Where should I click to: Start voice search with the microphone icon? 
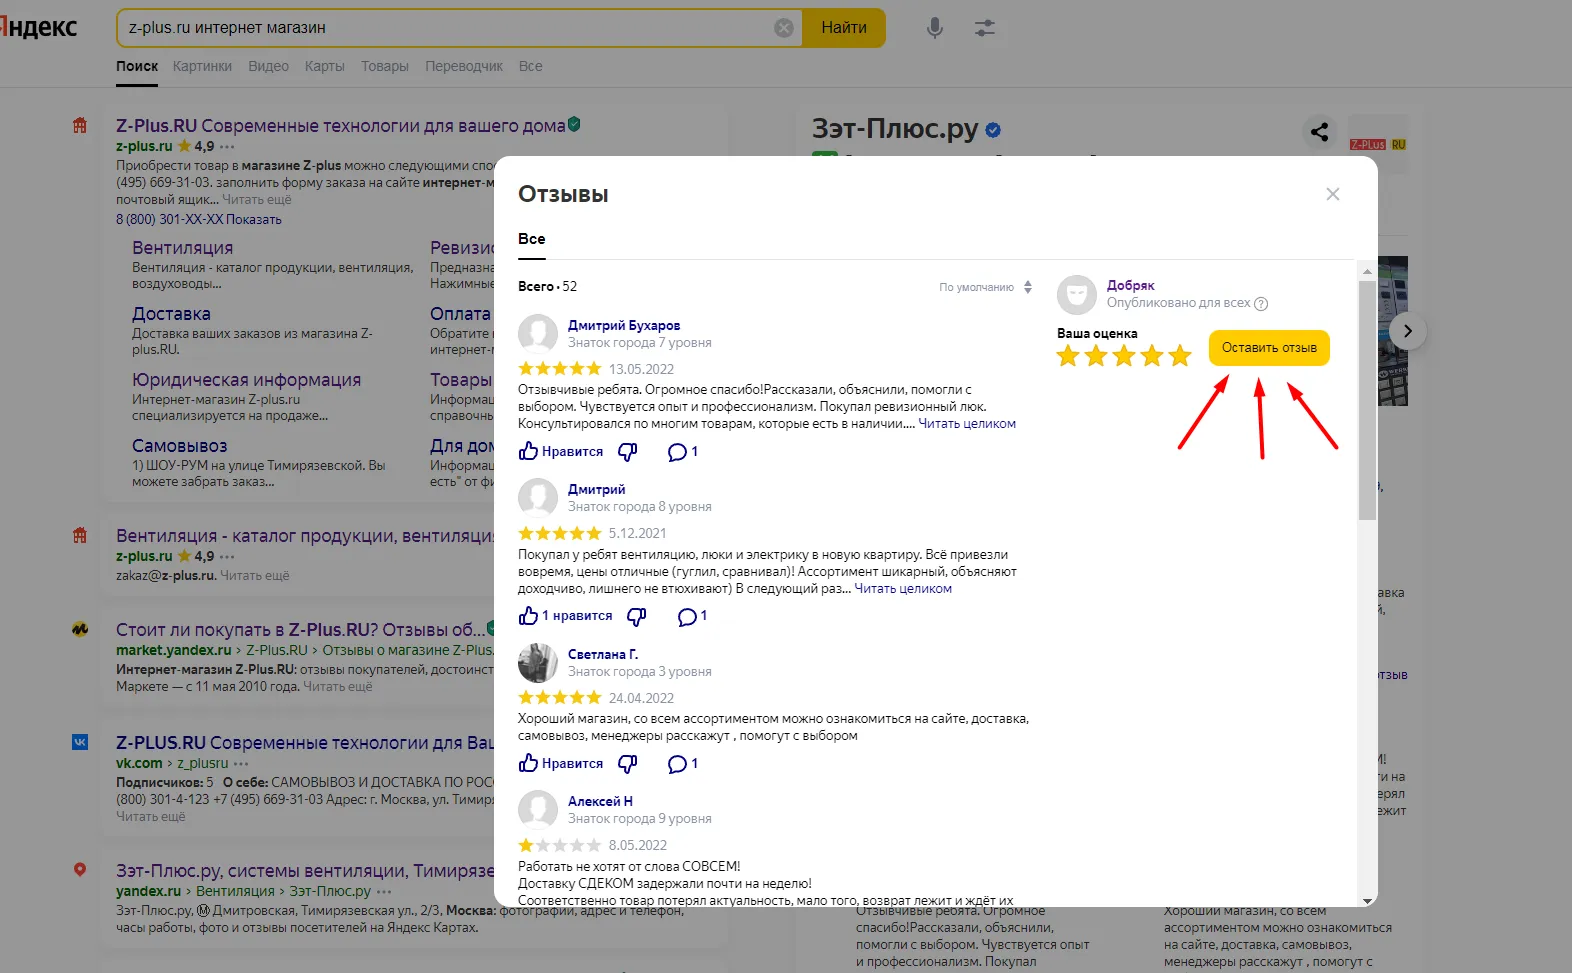point(935,28)
